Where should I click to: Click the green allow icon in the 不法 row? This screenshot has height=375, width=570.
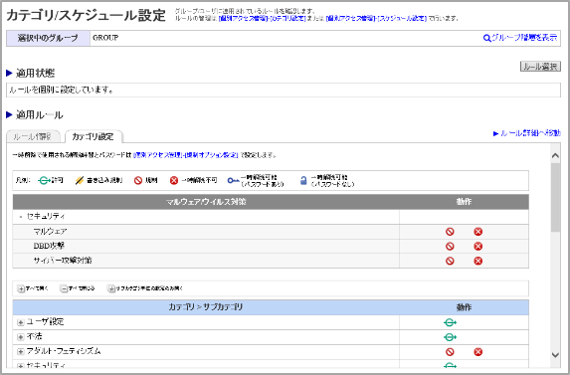(450, 337)
